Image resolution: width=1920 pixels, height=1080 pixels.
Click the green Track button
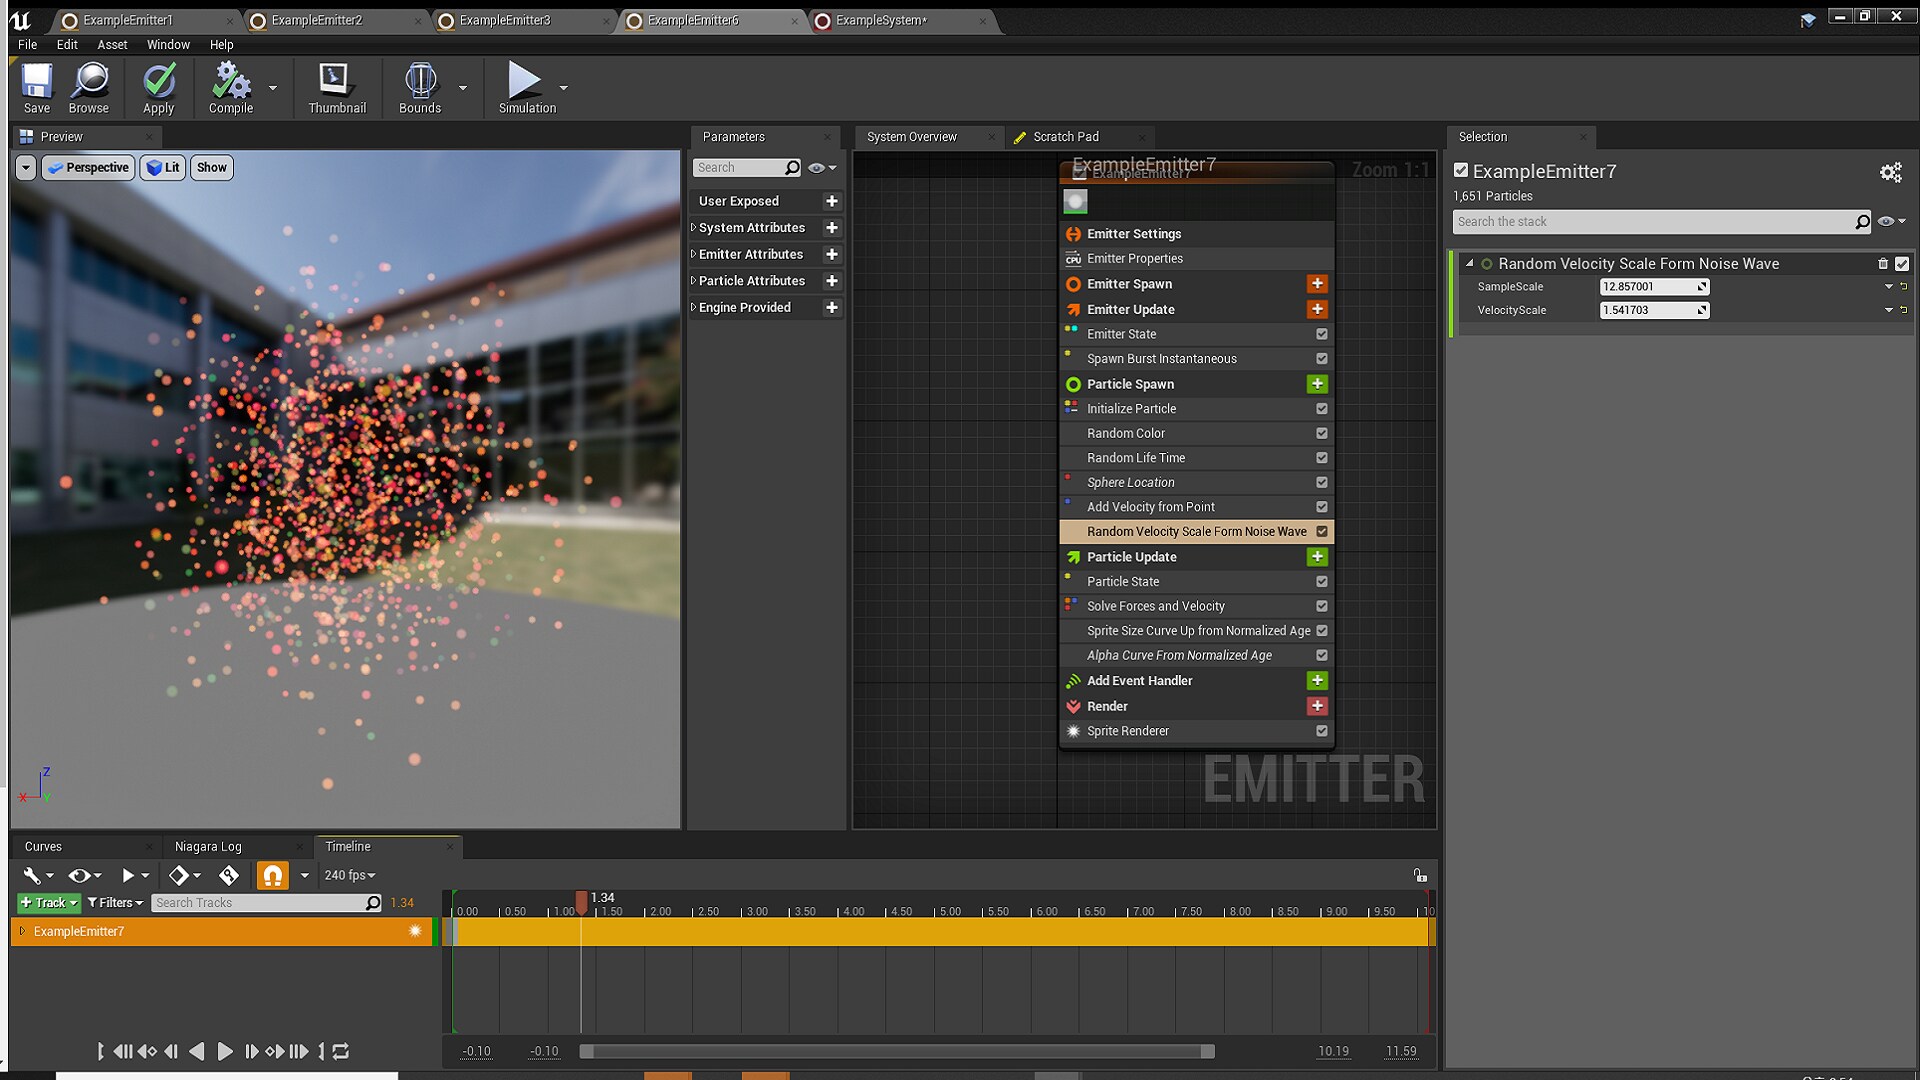click(48, 902)
